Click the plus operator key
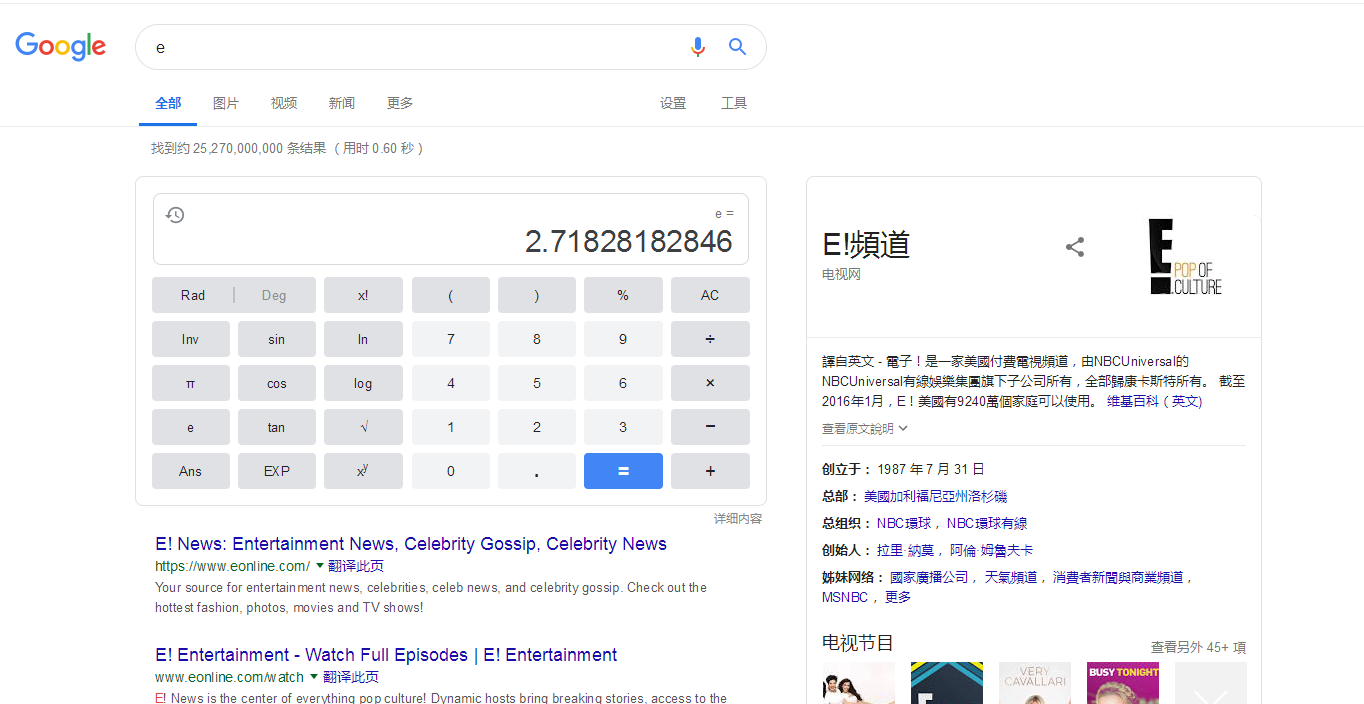 [710, 471]
